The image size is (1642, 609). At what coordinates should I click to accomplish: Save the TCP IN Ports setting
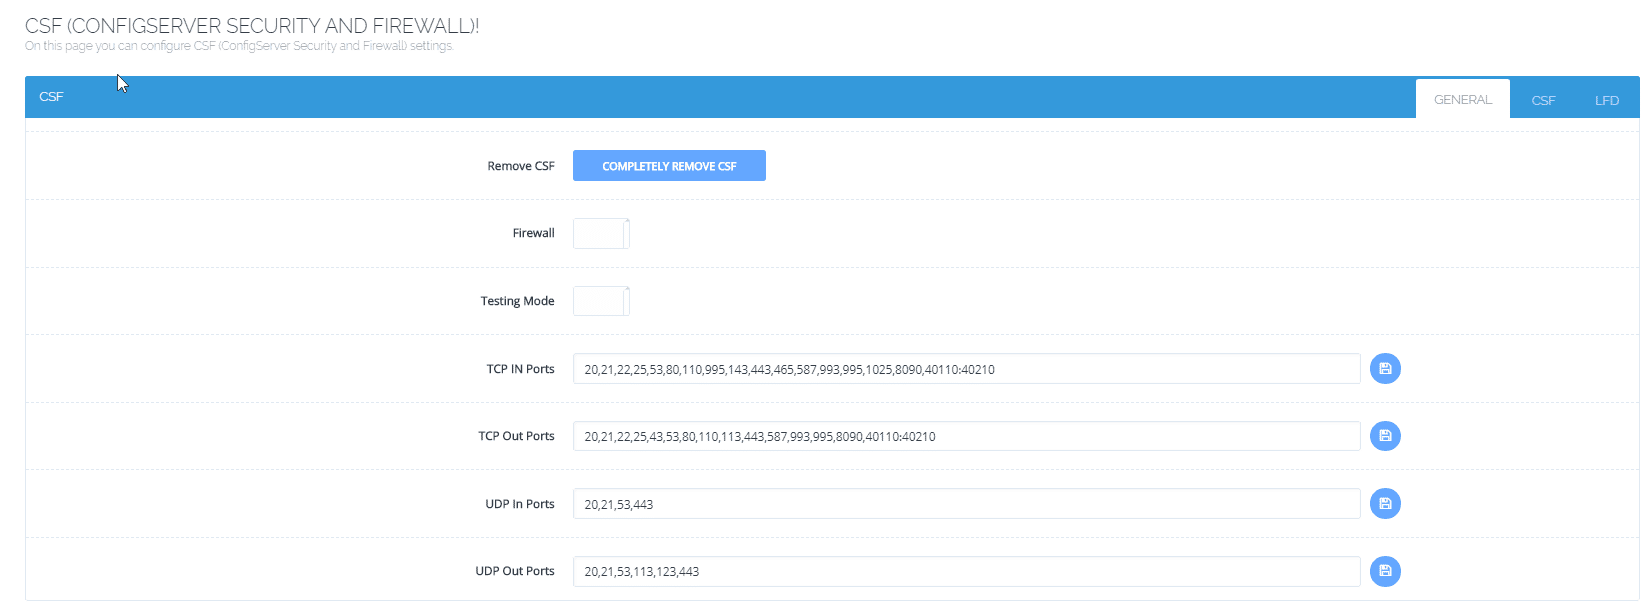[x=1385, y=369]
